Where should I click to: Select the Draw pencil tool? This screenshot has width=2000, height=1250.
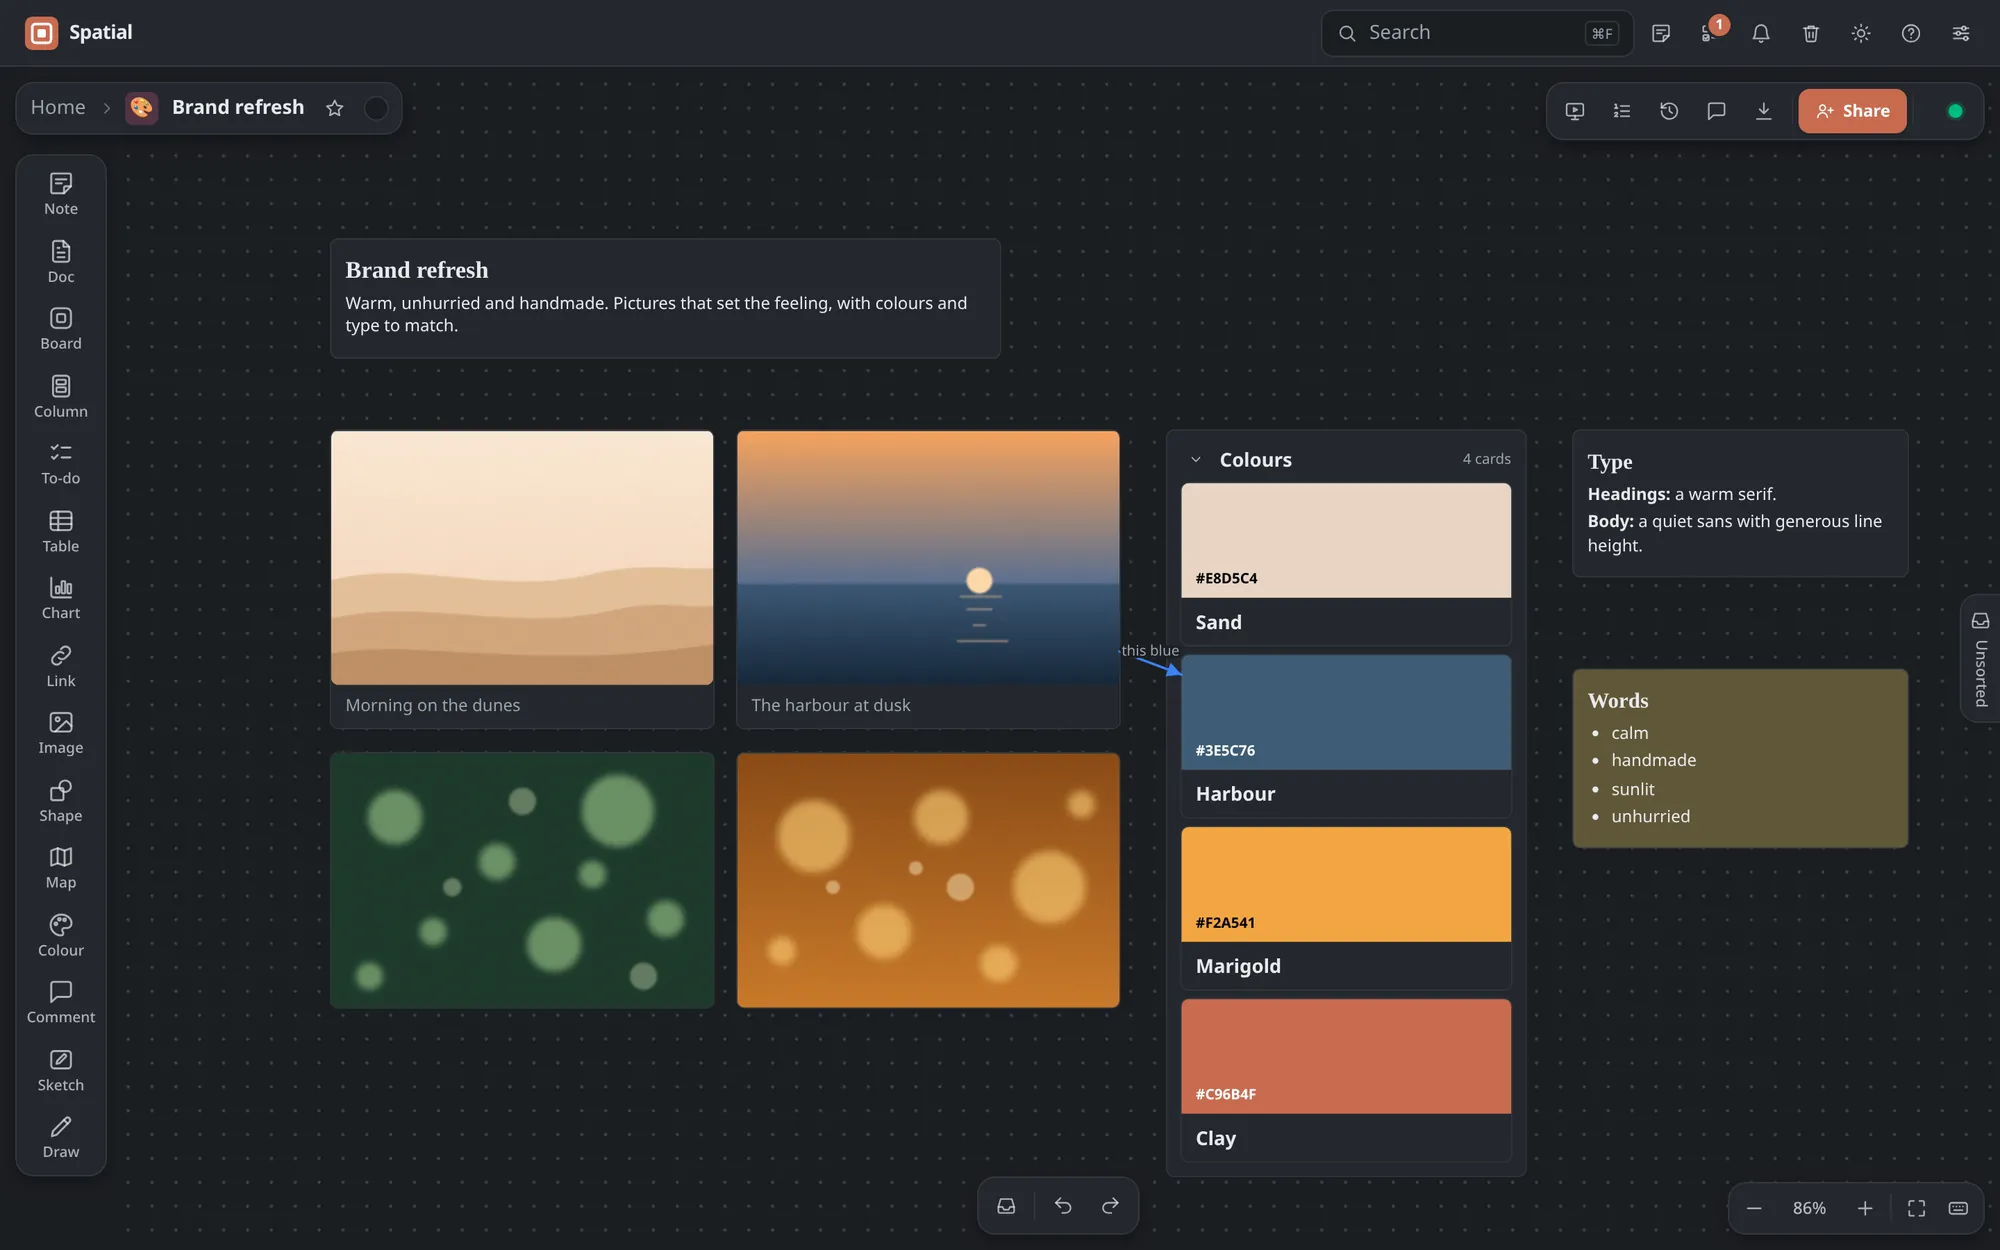61,1139
